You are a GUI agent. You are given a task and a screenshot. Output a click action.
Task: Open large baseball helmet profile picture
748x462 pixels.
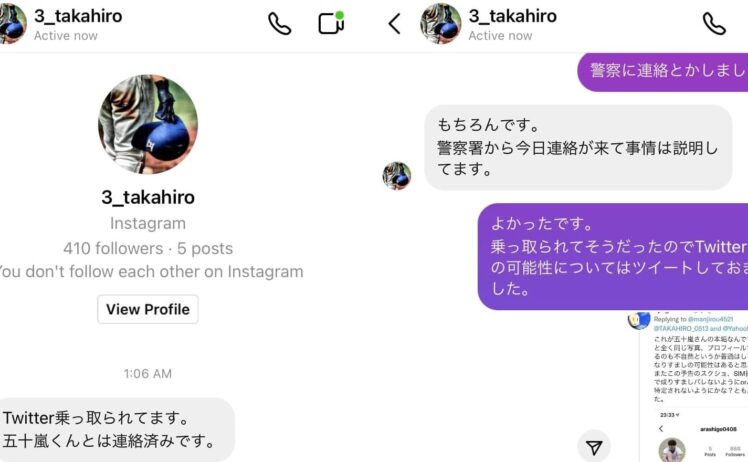click(148, 124)
